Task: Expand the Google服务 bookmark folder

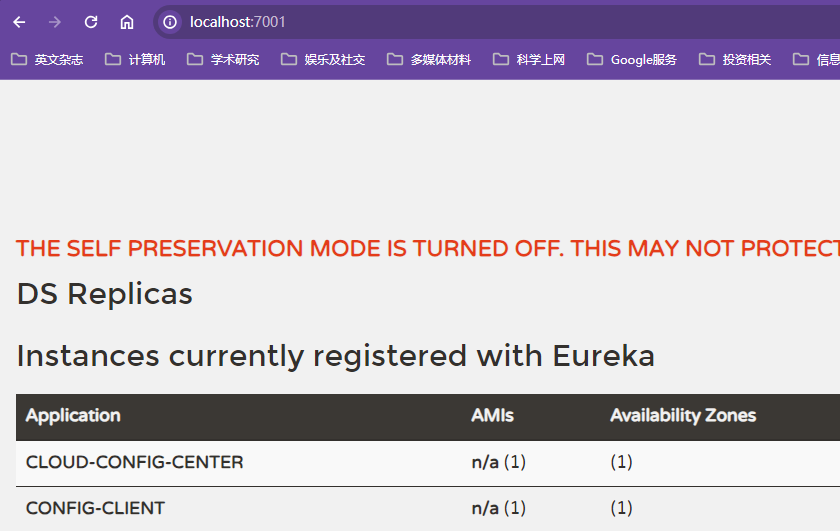Action: pyautogui.click(x=632, y=60)
